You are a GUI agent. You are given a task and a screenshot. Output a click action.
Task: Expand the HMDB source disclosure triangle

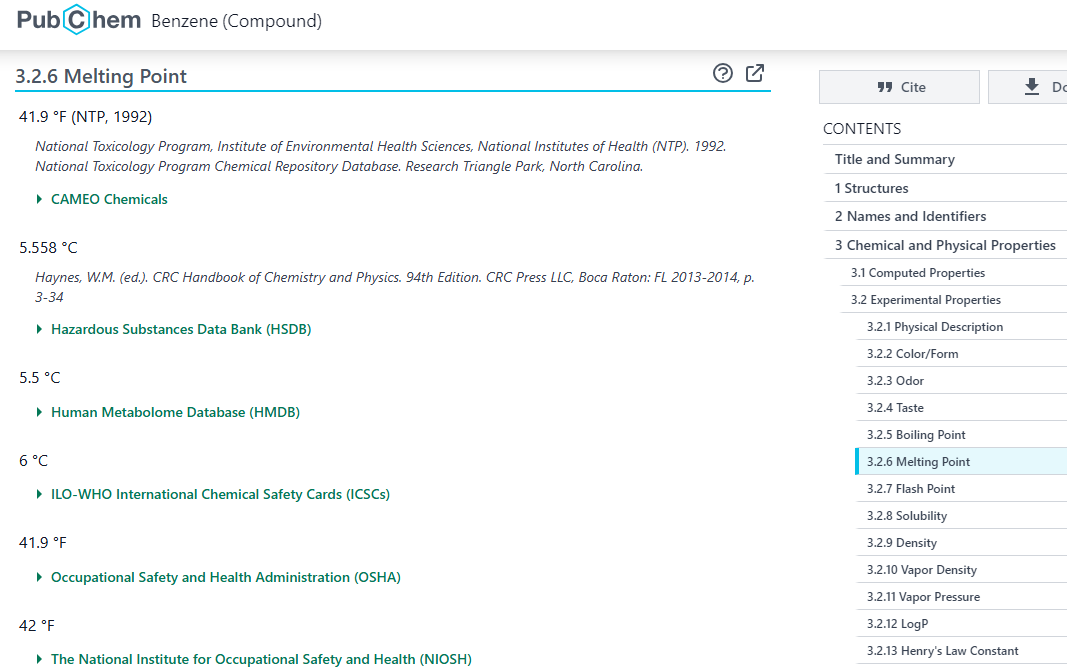[39, 412]
